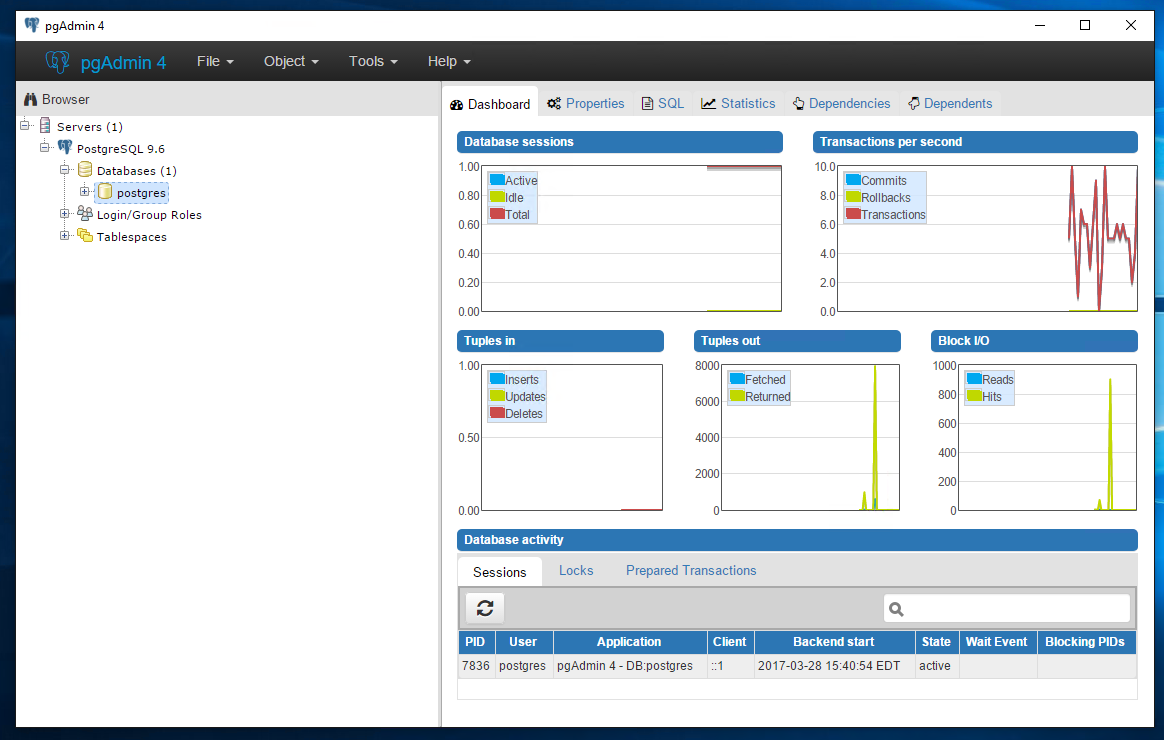Open the Tools menu
Viewport: 1164px width, 740px height.
(373, 62)
